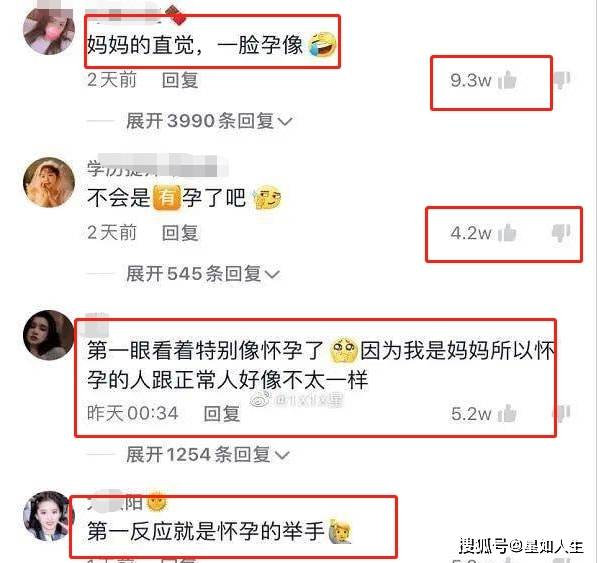Open the third commenter's dark avatar
The image size is (598, 563).
(48, 335)
